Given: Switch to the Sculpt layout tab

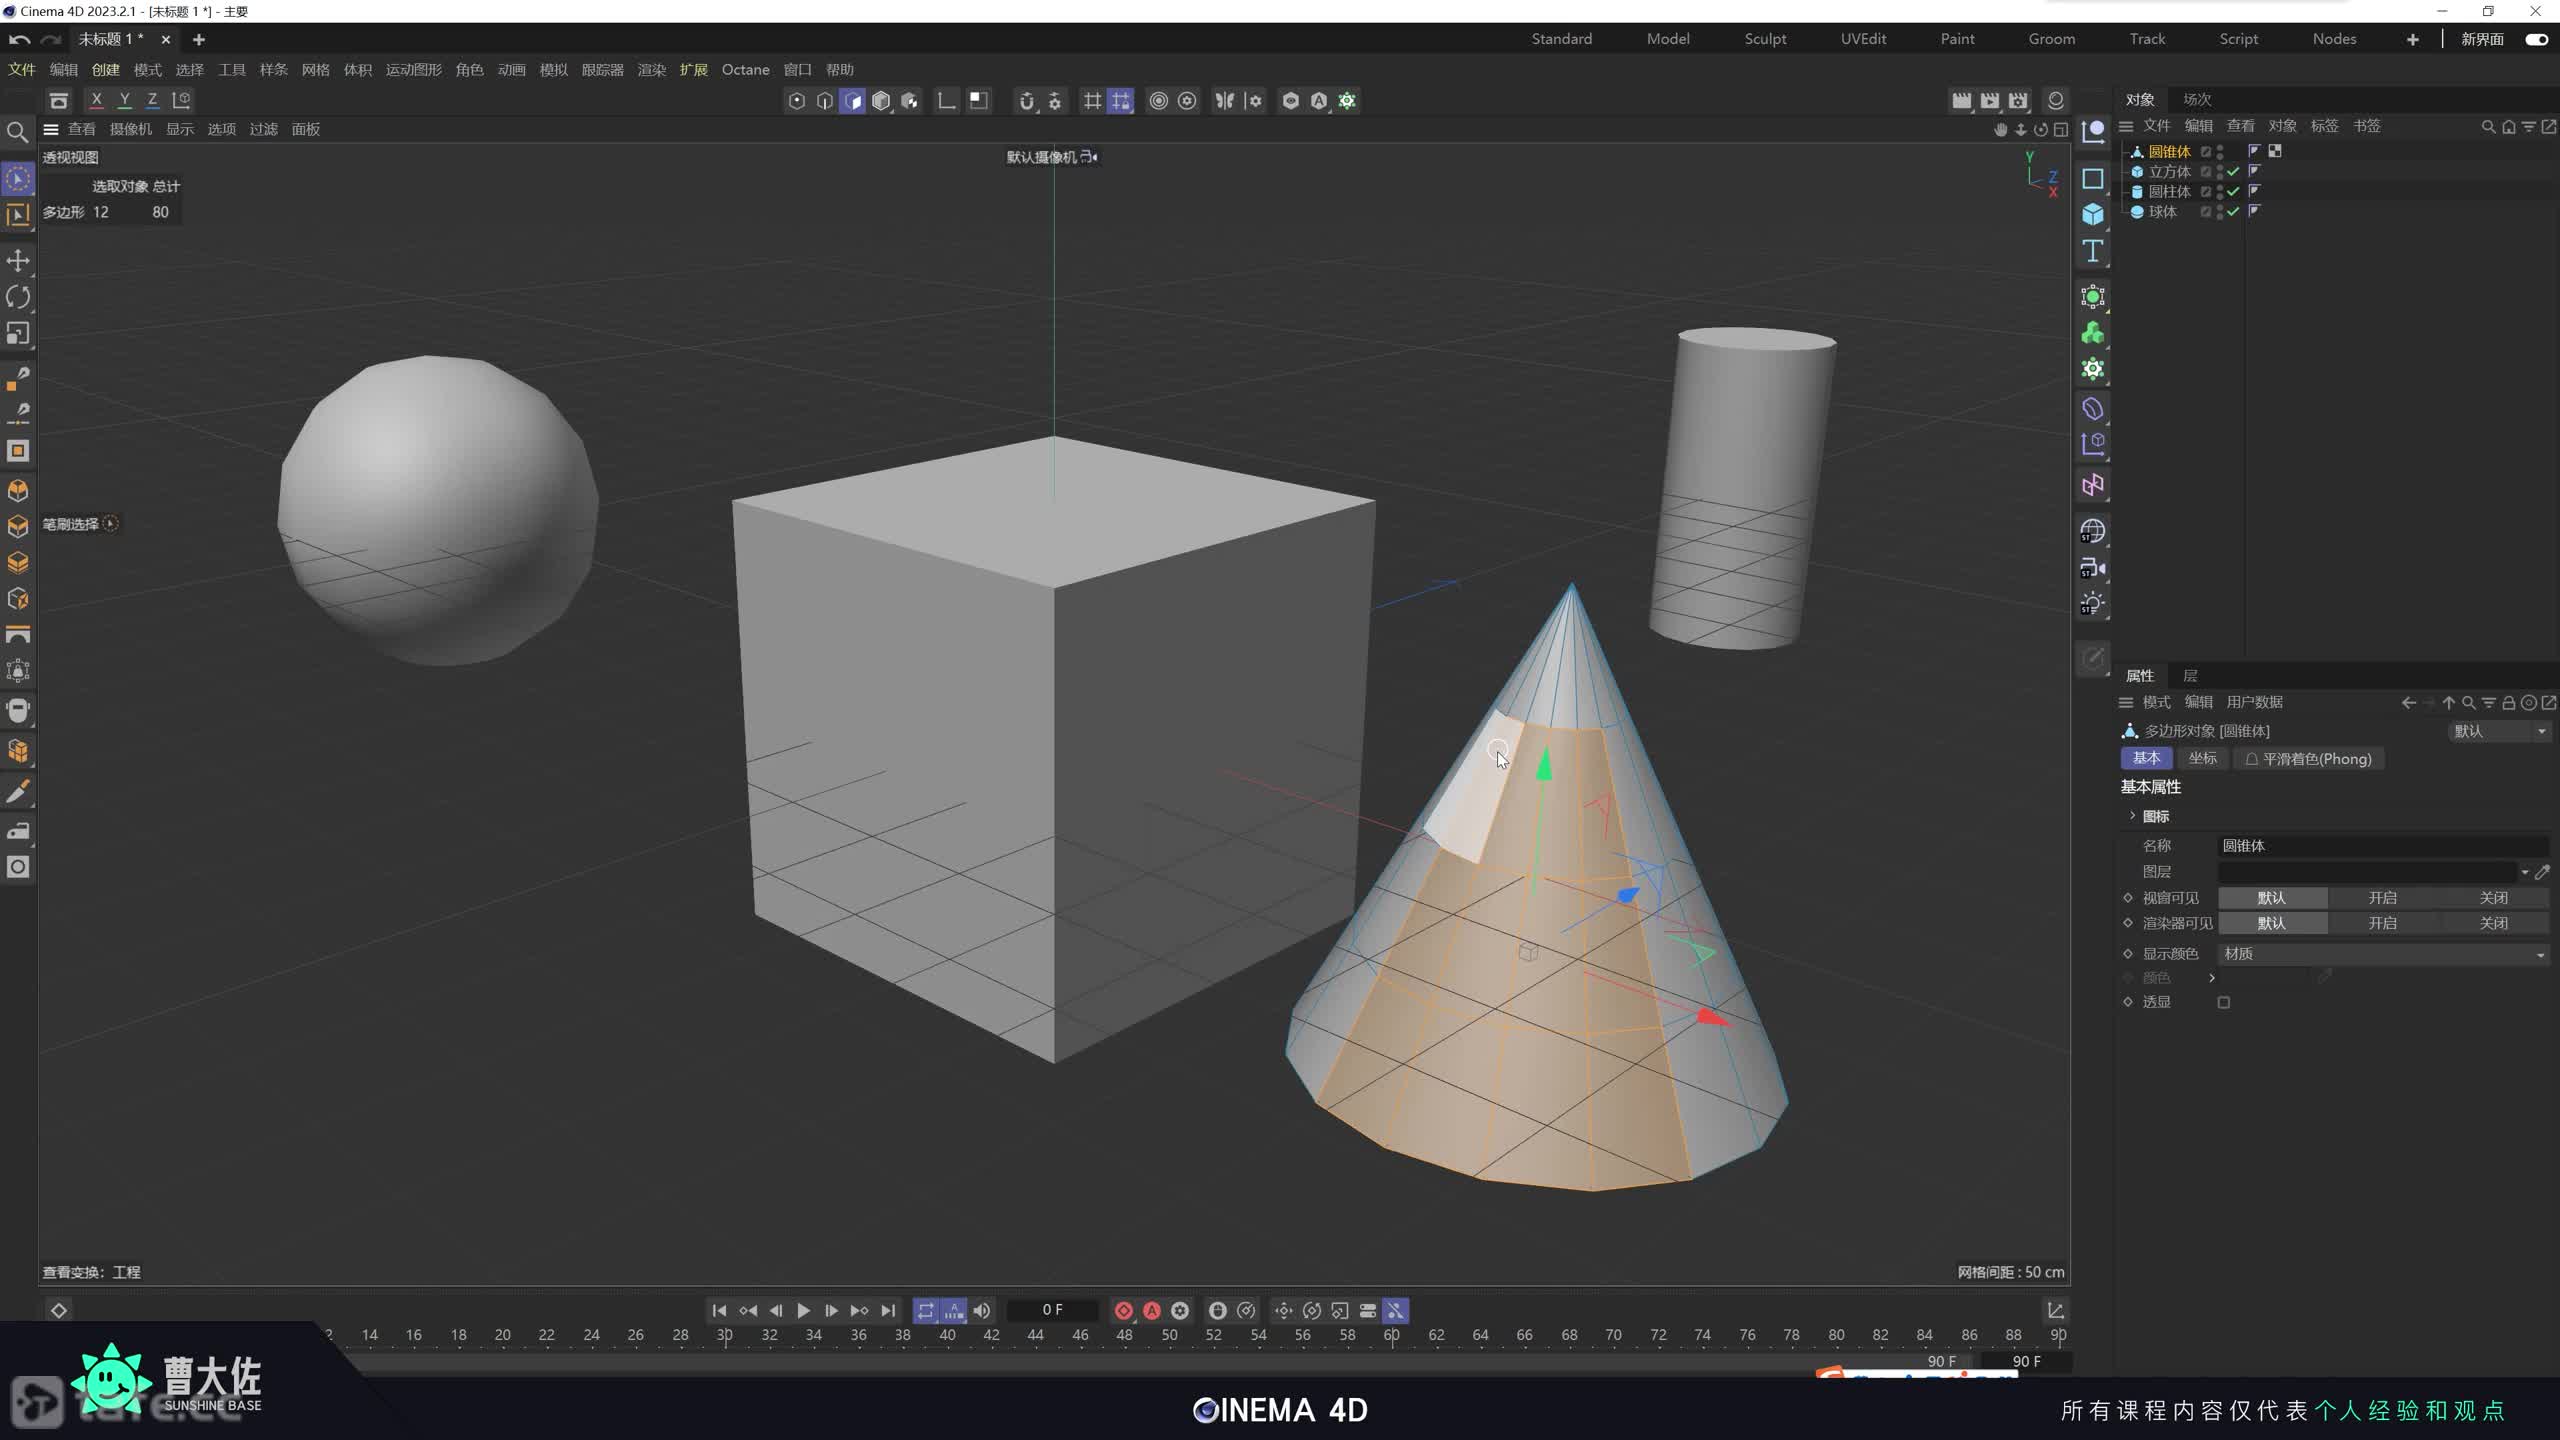Looking at the screenshot, I should pyautogui.click(x=1765, y=39).
